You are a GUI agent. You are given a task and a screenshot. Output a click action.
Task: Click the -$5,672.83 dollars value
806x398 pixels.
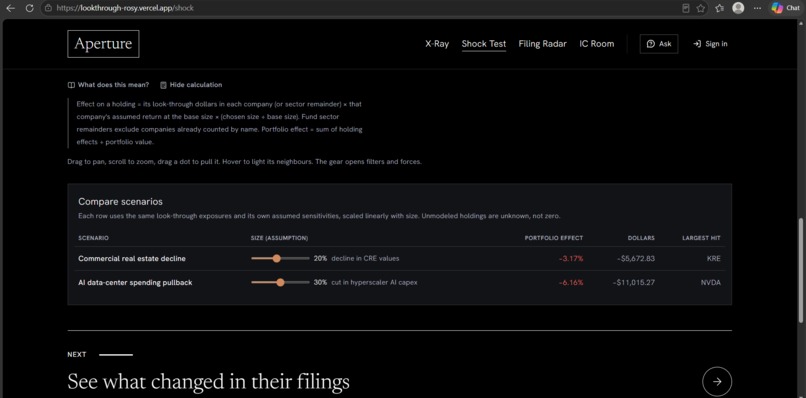pyautogui.click(x=636, y=259)
